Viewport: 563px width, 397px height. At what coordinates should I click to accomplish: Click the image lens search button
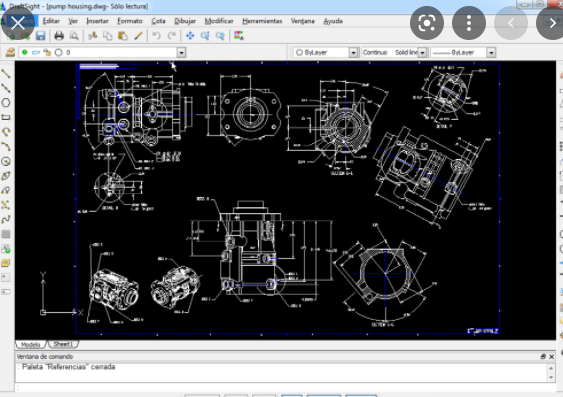pos(427,23)
